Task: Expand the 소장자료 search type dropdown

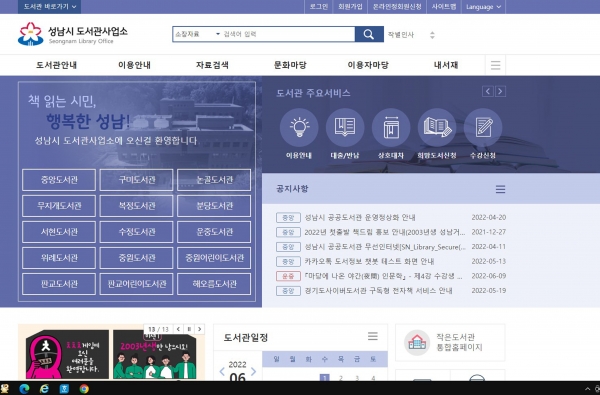Action: (197, 34)
